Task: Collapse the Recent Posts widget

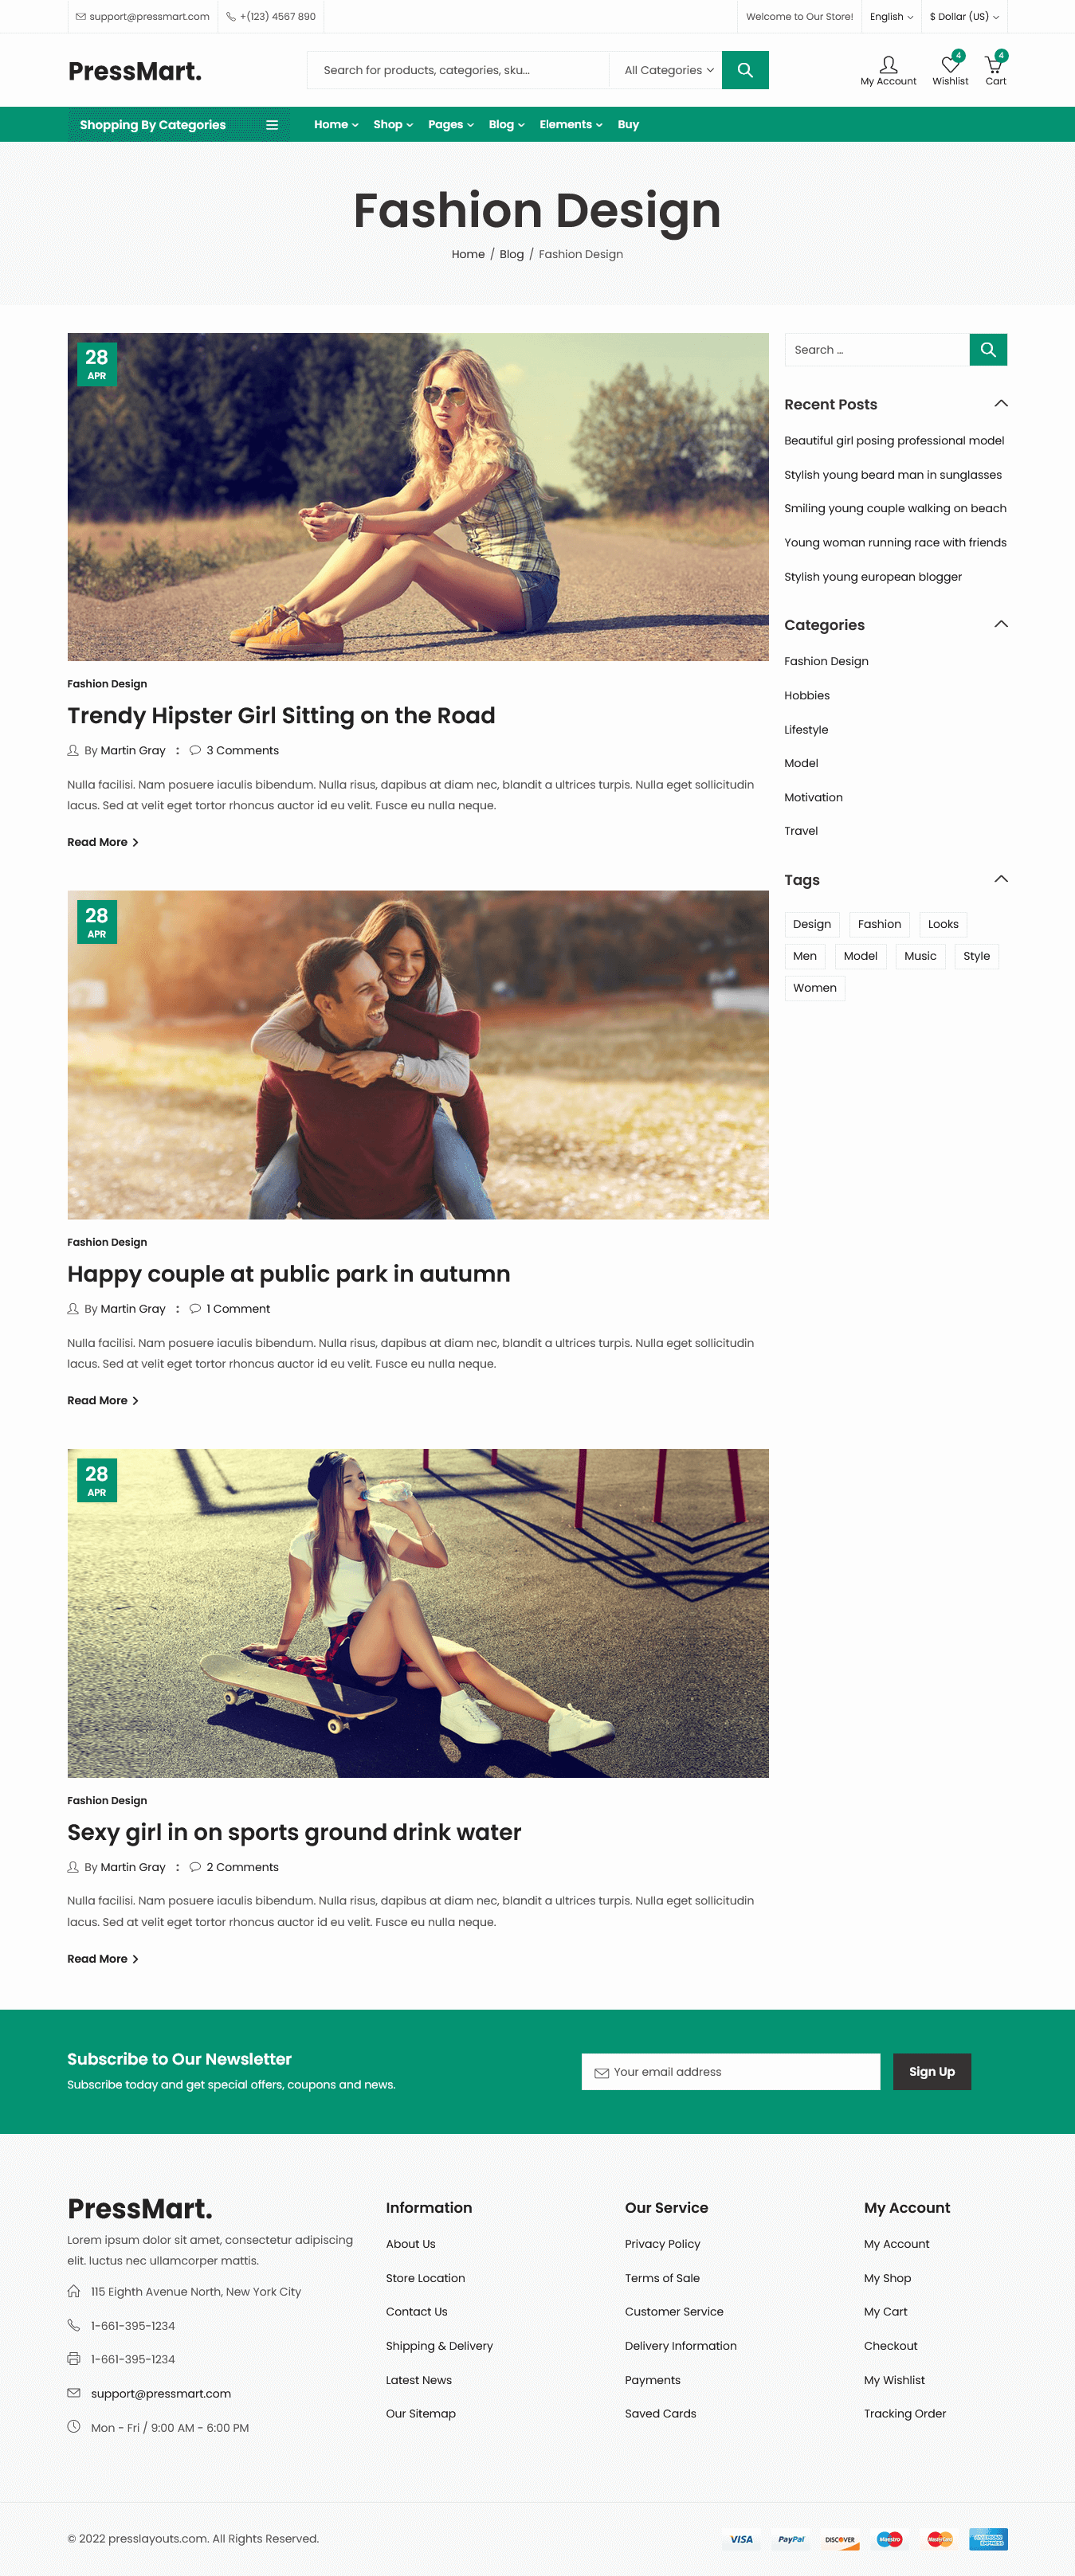Action: pyautogui.click(x=1000, y=404)
